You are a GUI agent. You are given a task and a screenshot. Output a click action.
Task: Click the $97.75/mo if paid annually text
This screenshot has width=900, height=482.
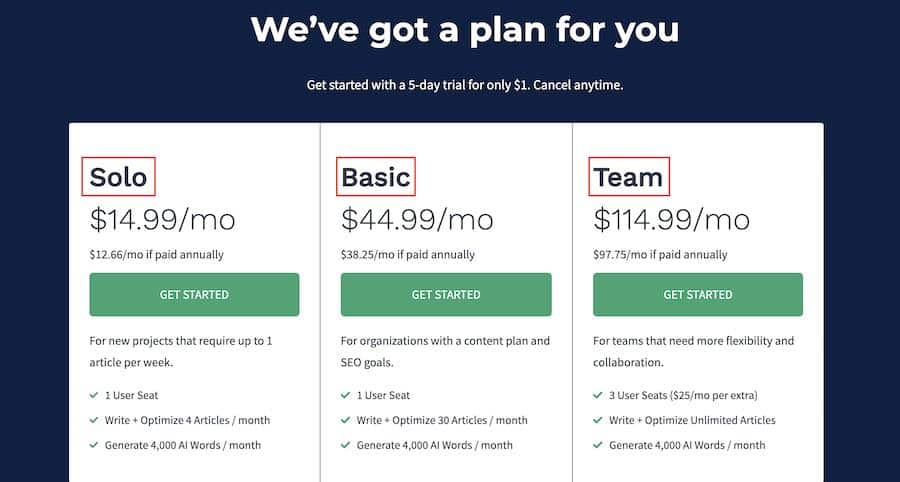point(660,254)
